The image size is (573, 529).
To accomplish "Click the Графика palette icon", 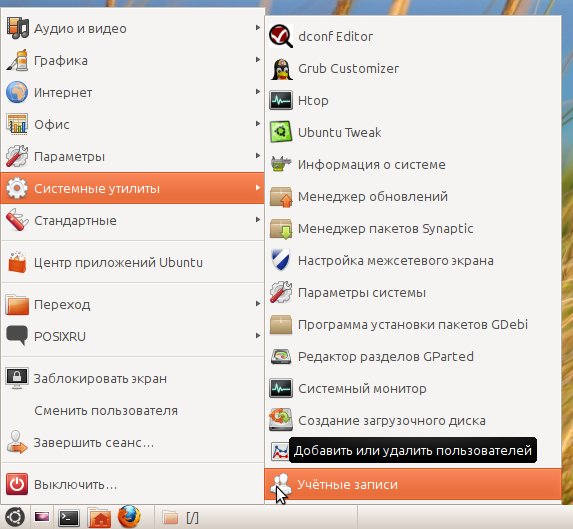I will point(17,60).
